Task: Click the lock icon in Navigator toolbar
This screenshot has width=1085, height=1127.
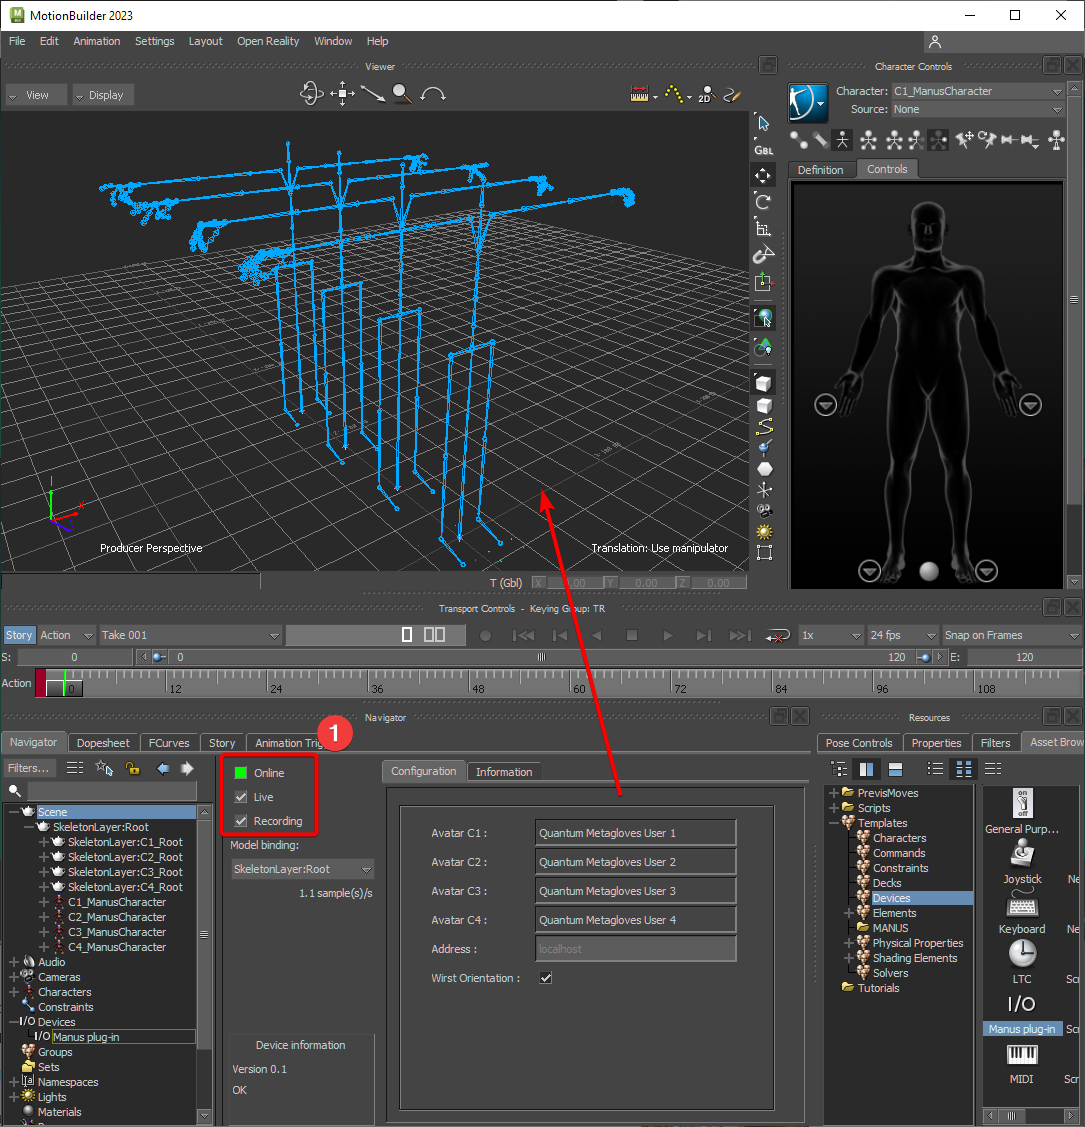Action: pos(132,768)
